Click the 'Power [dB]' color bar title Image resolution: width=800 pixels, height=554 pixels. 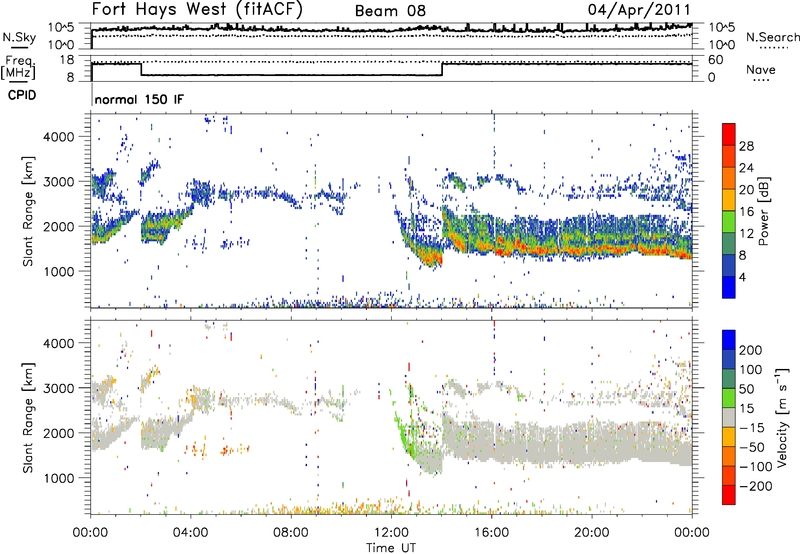pyautogui.click(x=763, y=211)
